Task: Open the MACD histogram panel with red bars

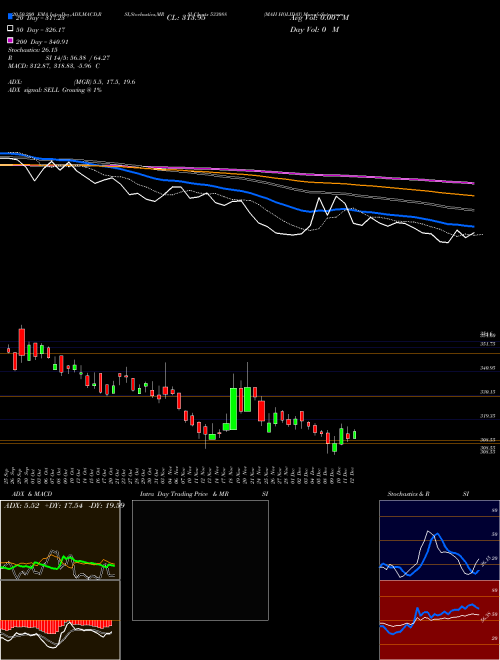Action: [60, 620]
